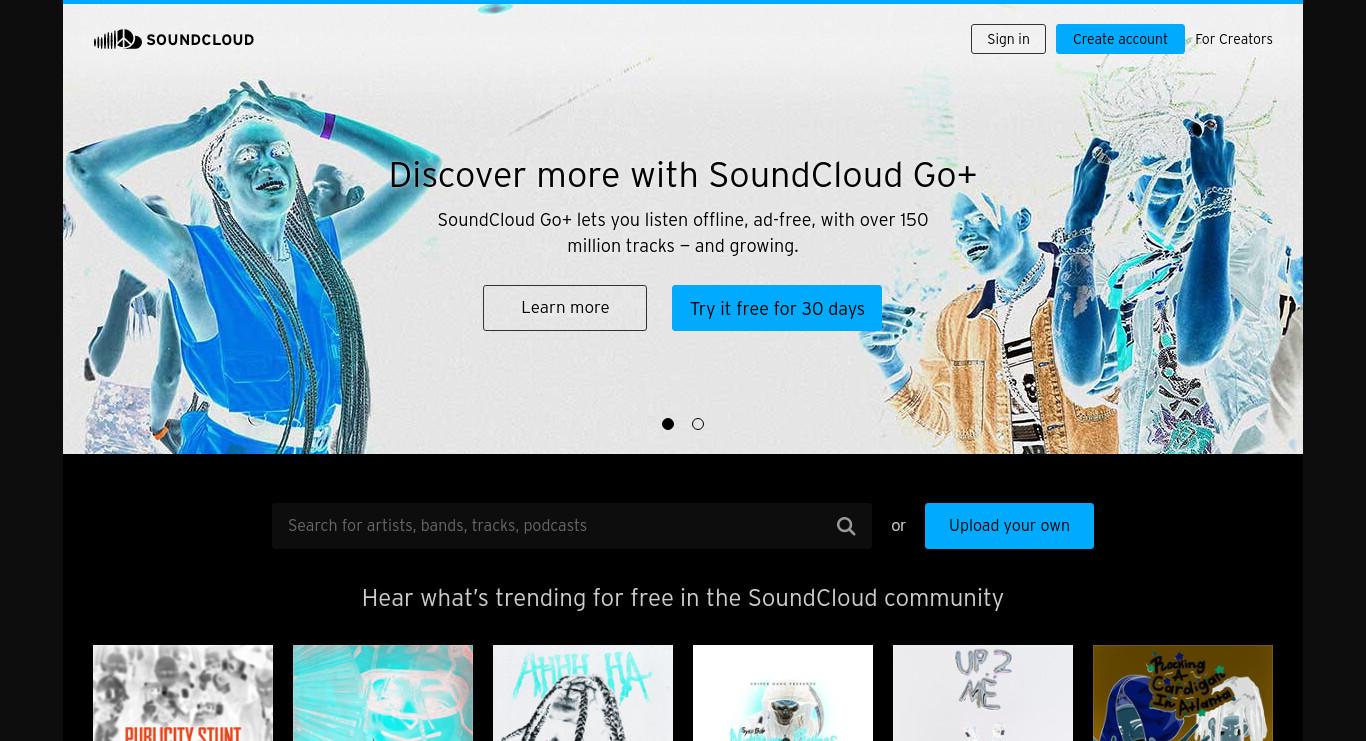Click the Create account button

point(1120,39)
